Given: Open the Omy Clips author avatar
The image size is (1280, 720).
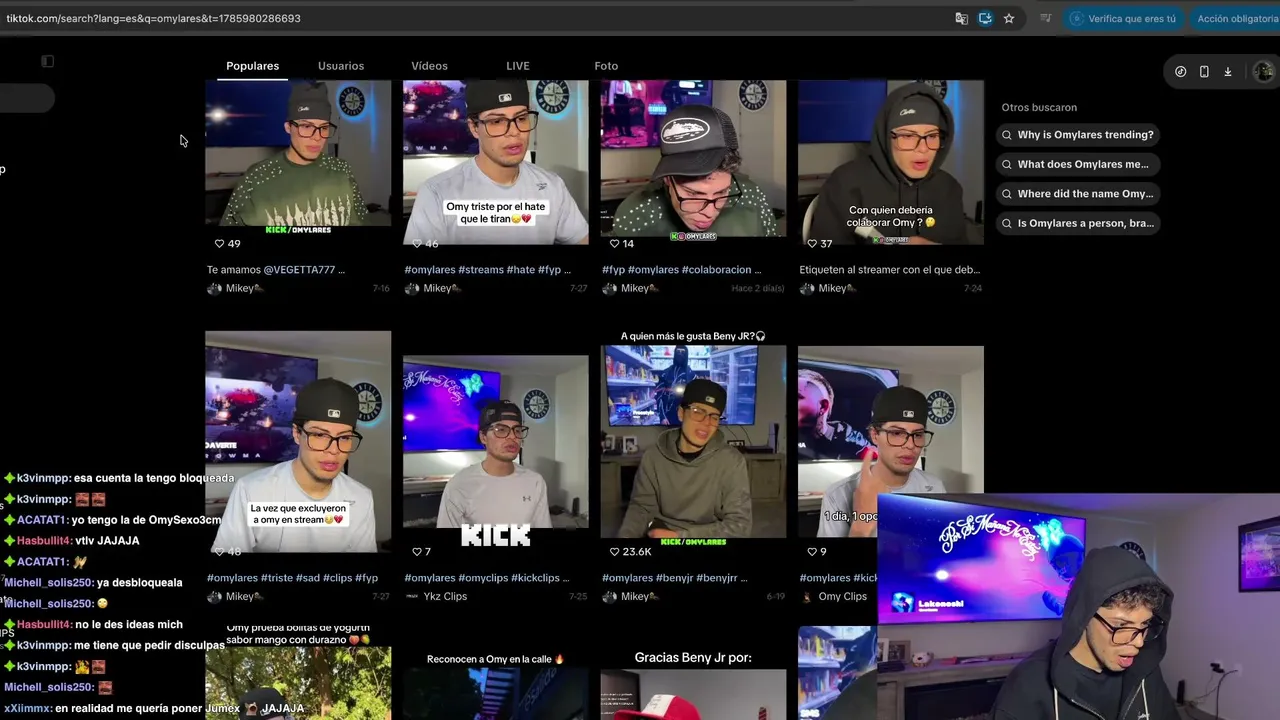Looking at the screenshot, I should tap(807, 596).
